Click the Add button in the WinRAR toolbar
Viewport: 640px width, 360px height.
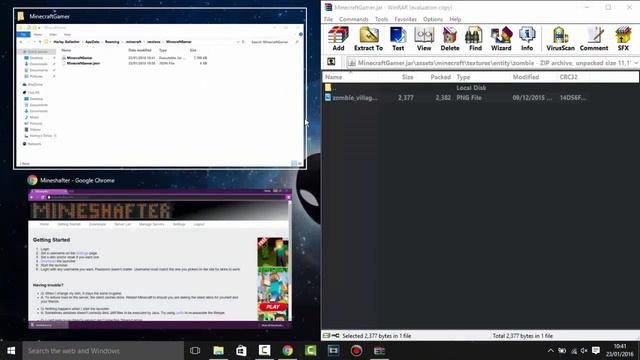[338, 39]
